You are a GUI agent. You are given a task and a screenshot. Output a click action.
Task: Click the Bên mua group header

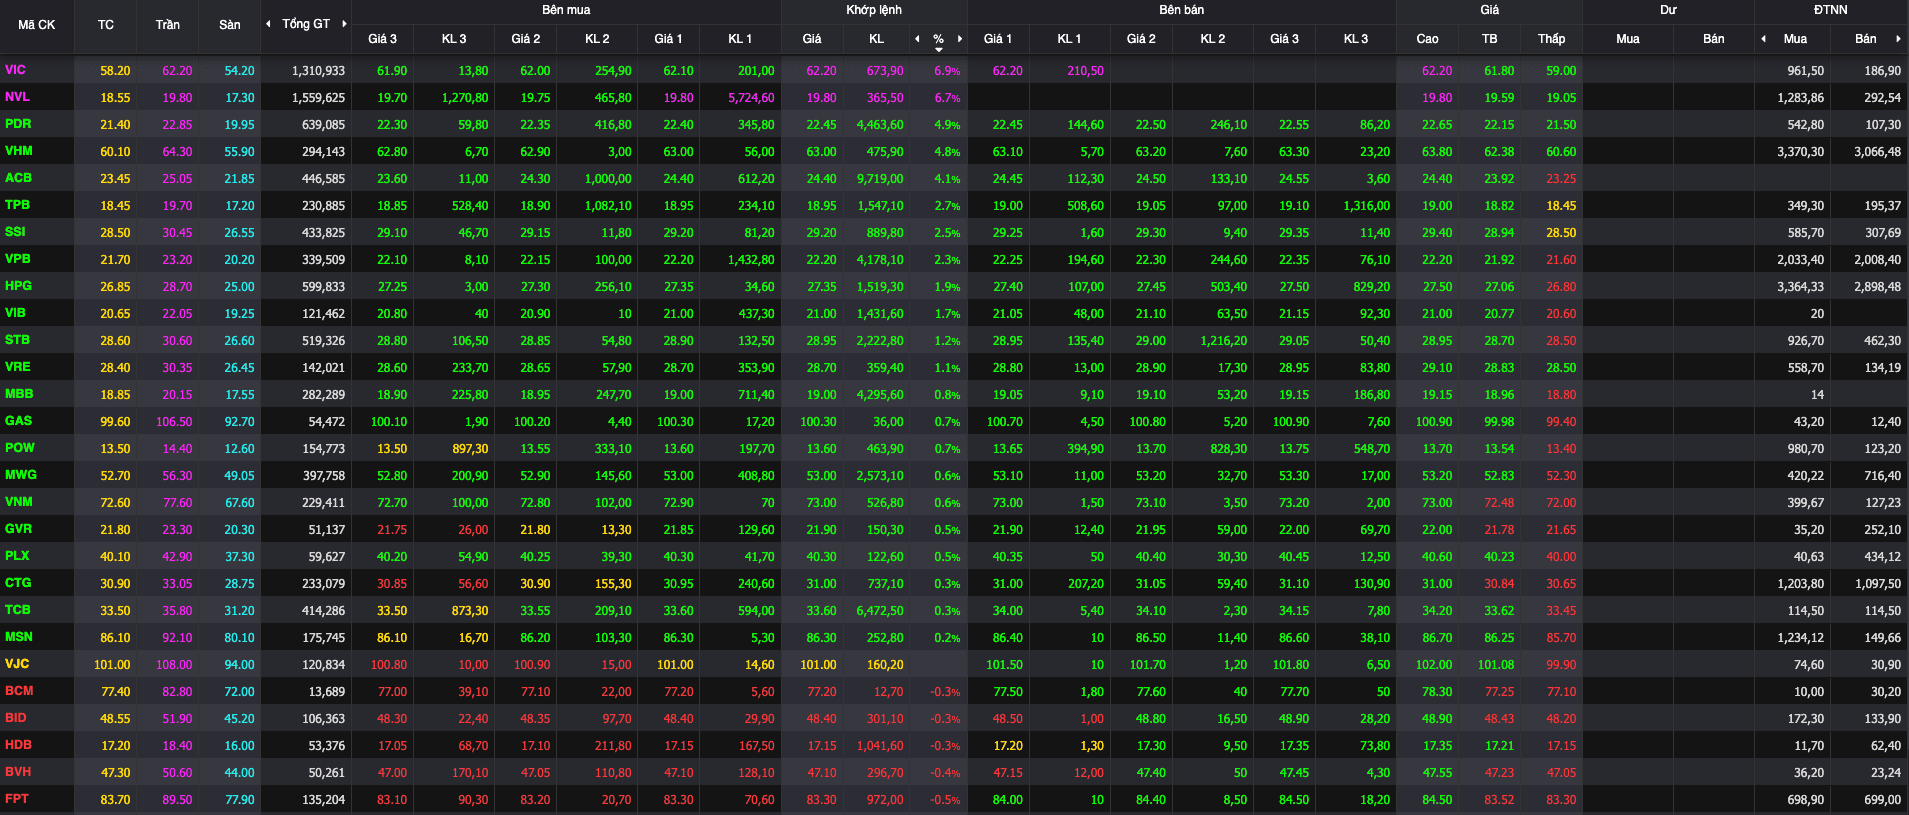566,10
